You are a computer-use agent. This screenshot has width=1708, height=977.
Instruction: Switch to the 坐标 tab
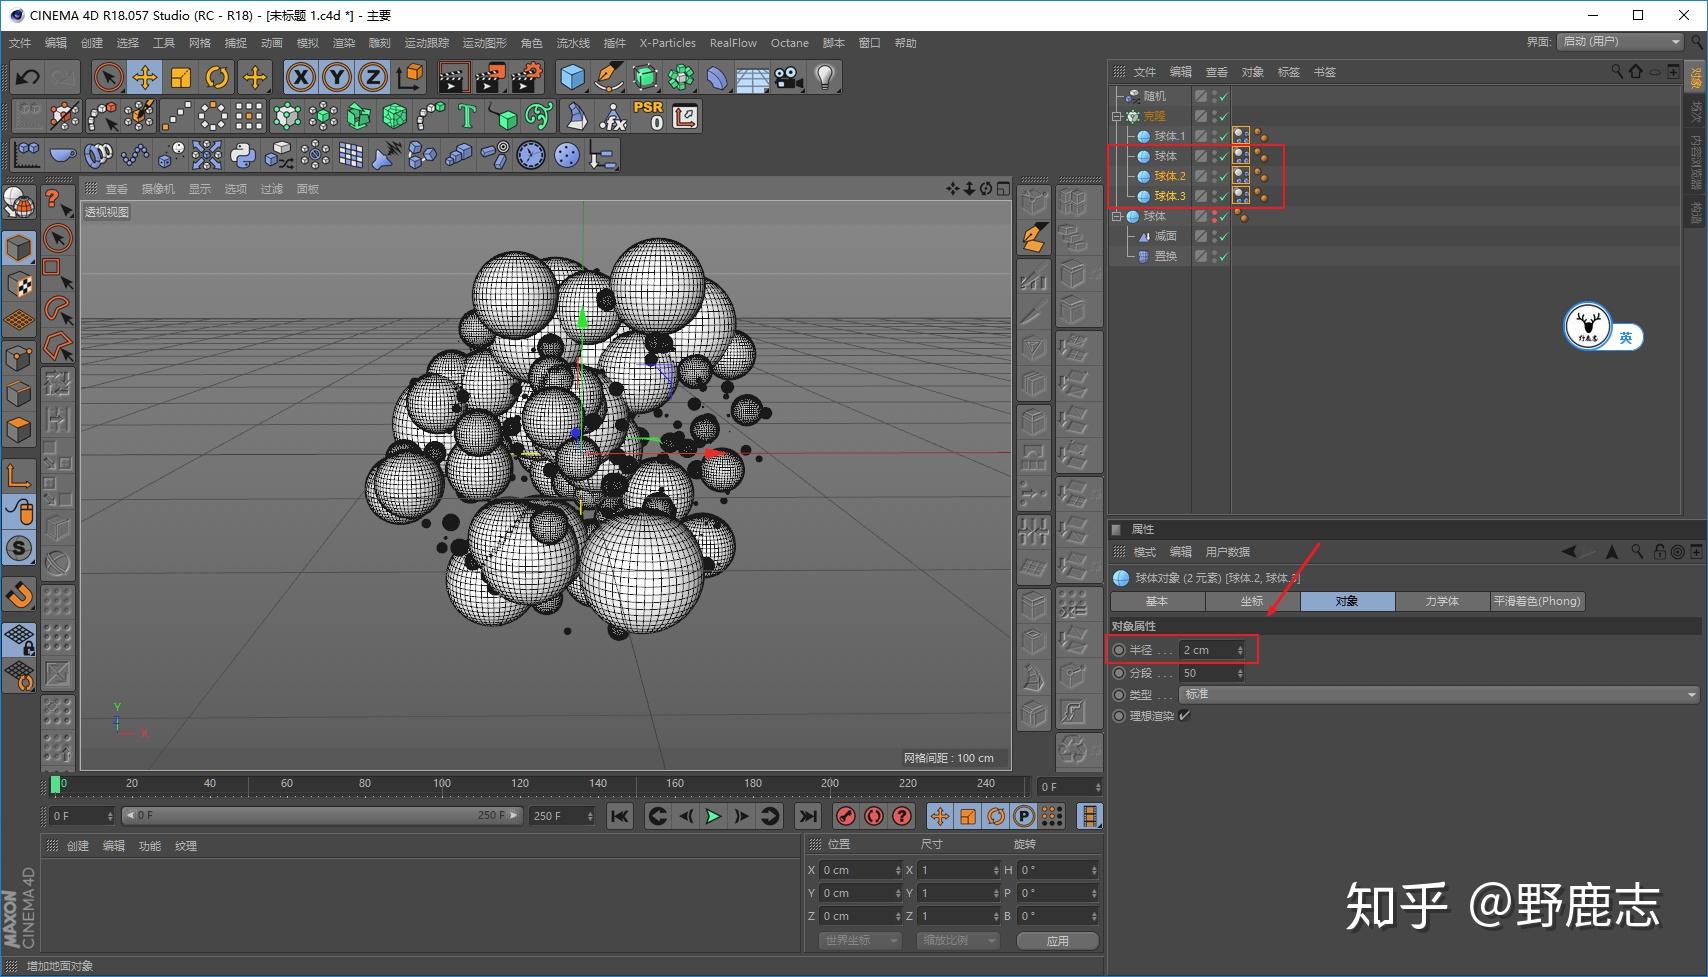click(x=1252, y=601)
